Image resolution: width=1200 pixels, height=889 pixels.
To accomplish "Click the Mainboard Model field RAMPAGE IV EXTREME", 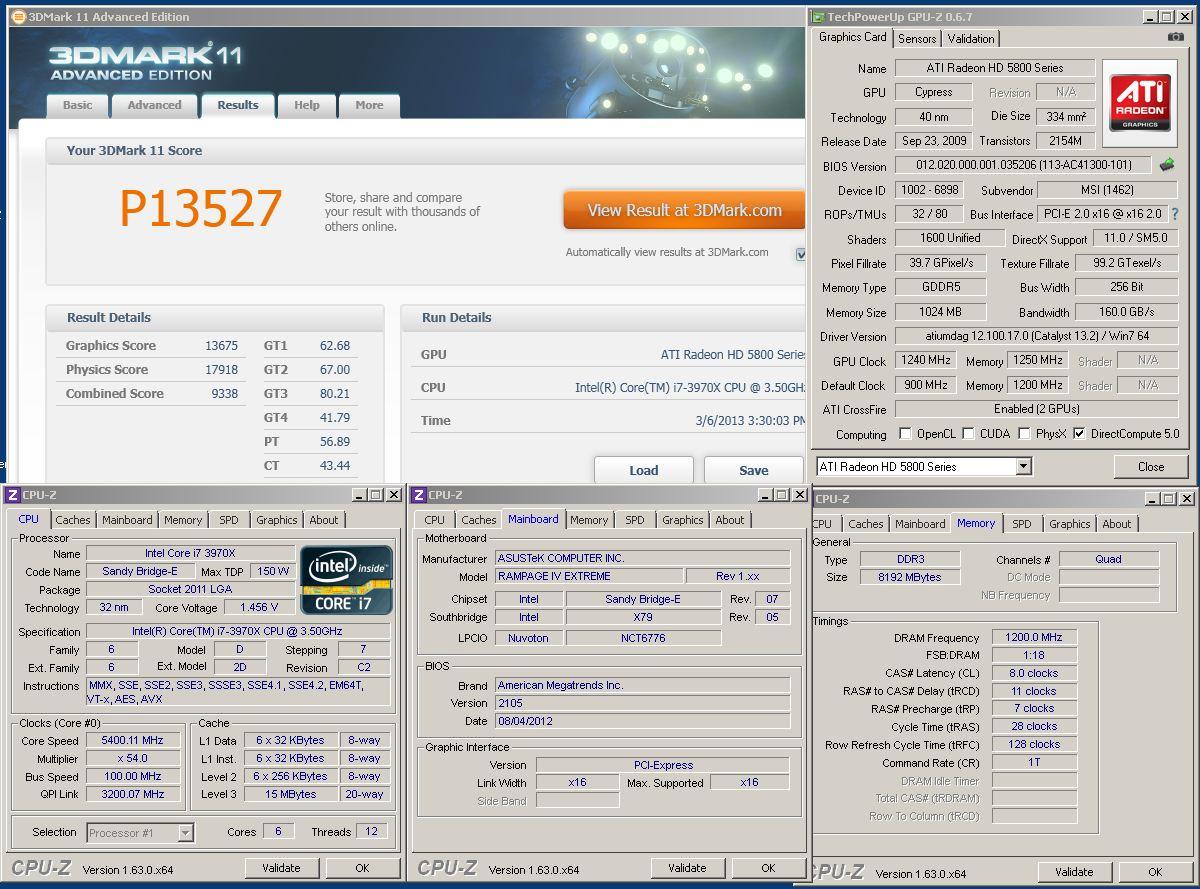I will pos(588,576).
